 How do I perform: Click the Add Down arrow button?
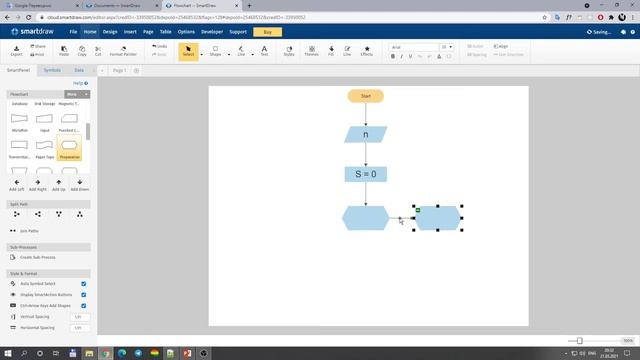click(x=80, y=185)
